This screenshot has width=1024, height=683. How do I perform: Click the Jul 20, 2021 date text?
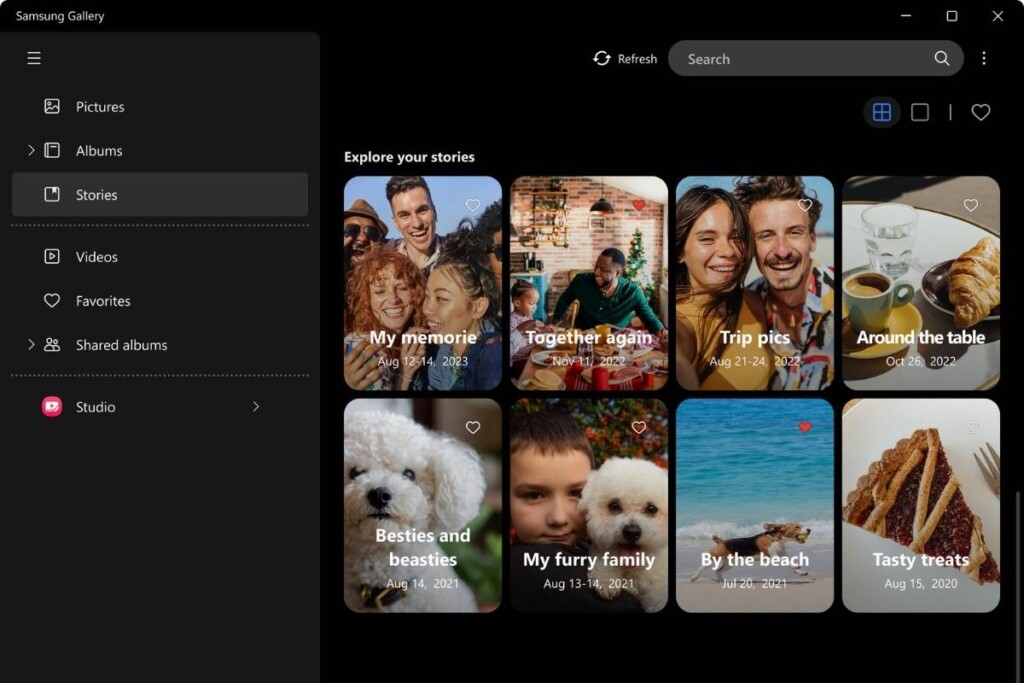754,583
